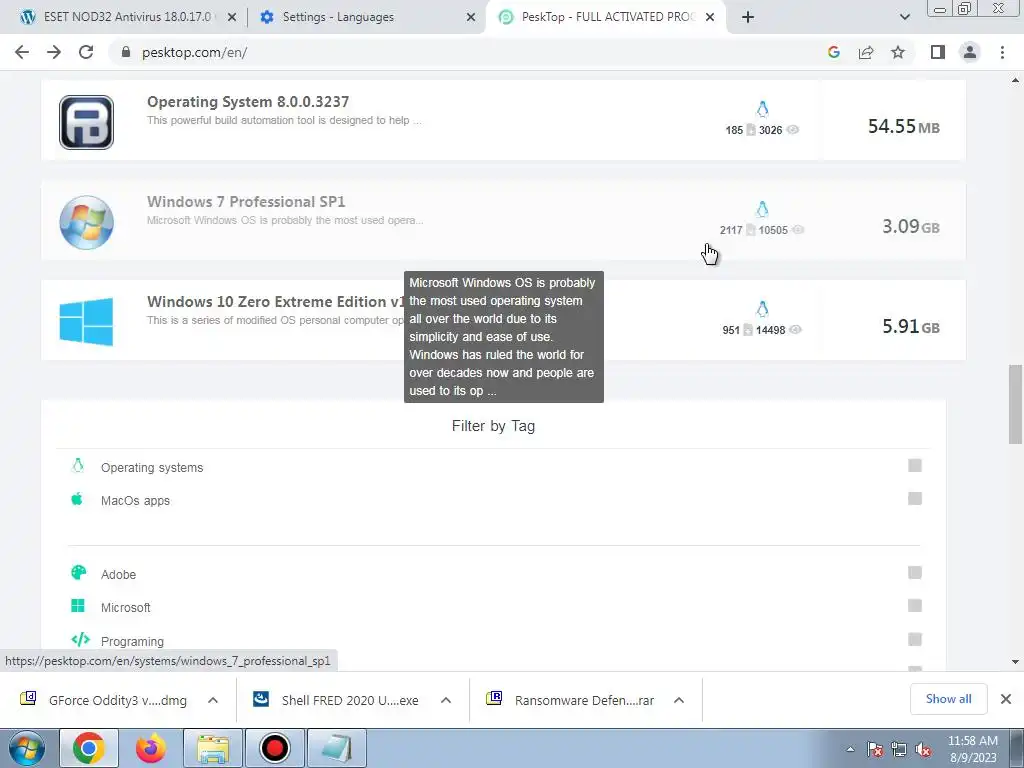Enable the Microsoft tag checkbox
The height and width of the screenshot is (768, 1024).
(915, 606)
